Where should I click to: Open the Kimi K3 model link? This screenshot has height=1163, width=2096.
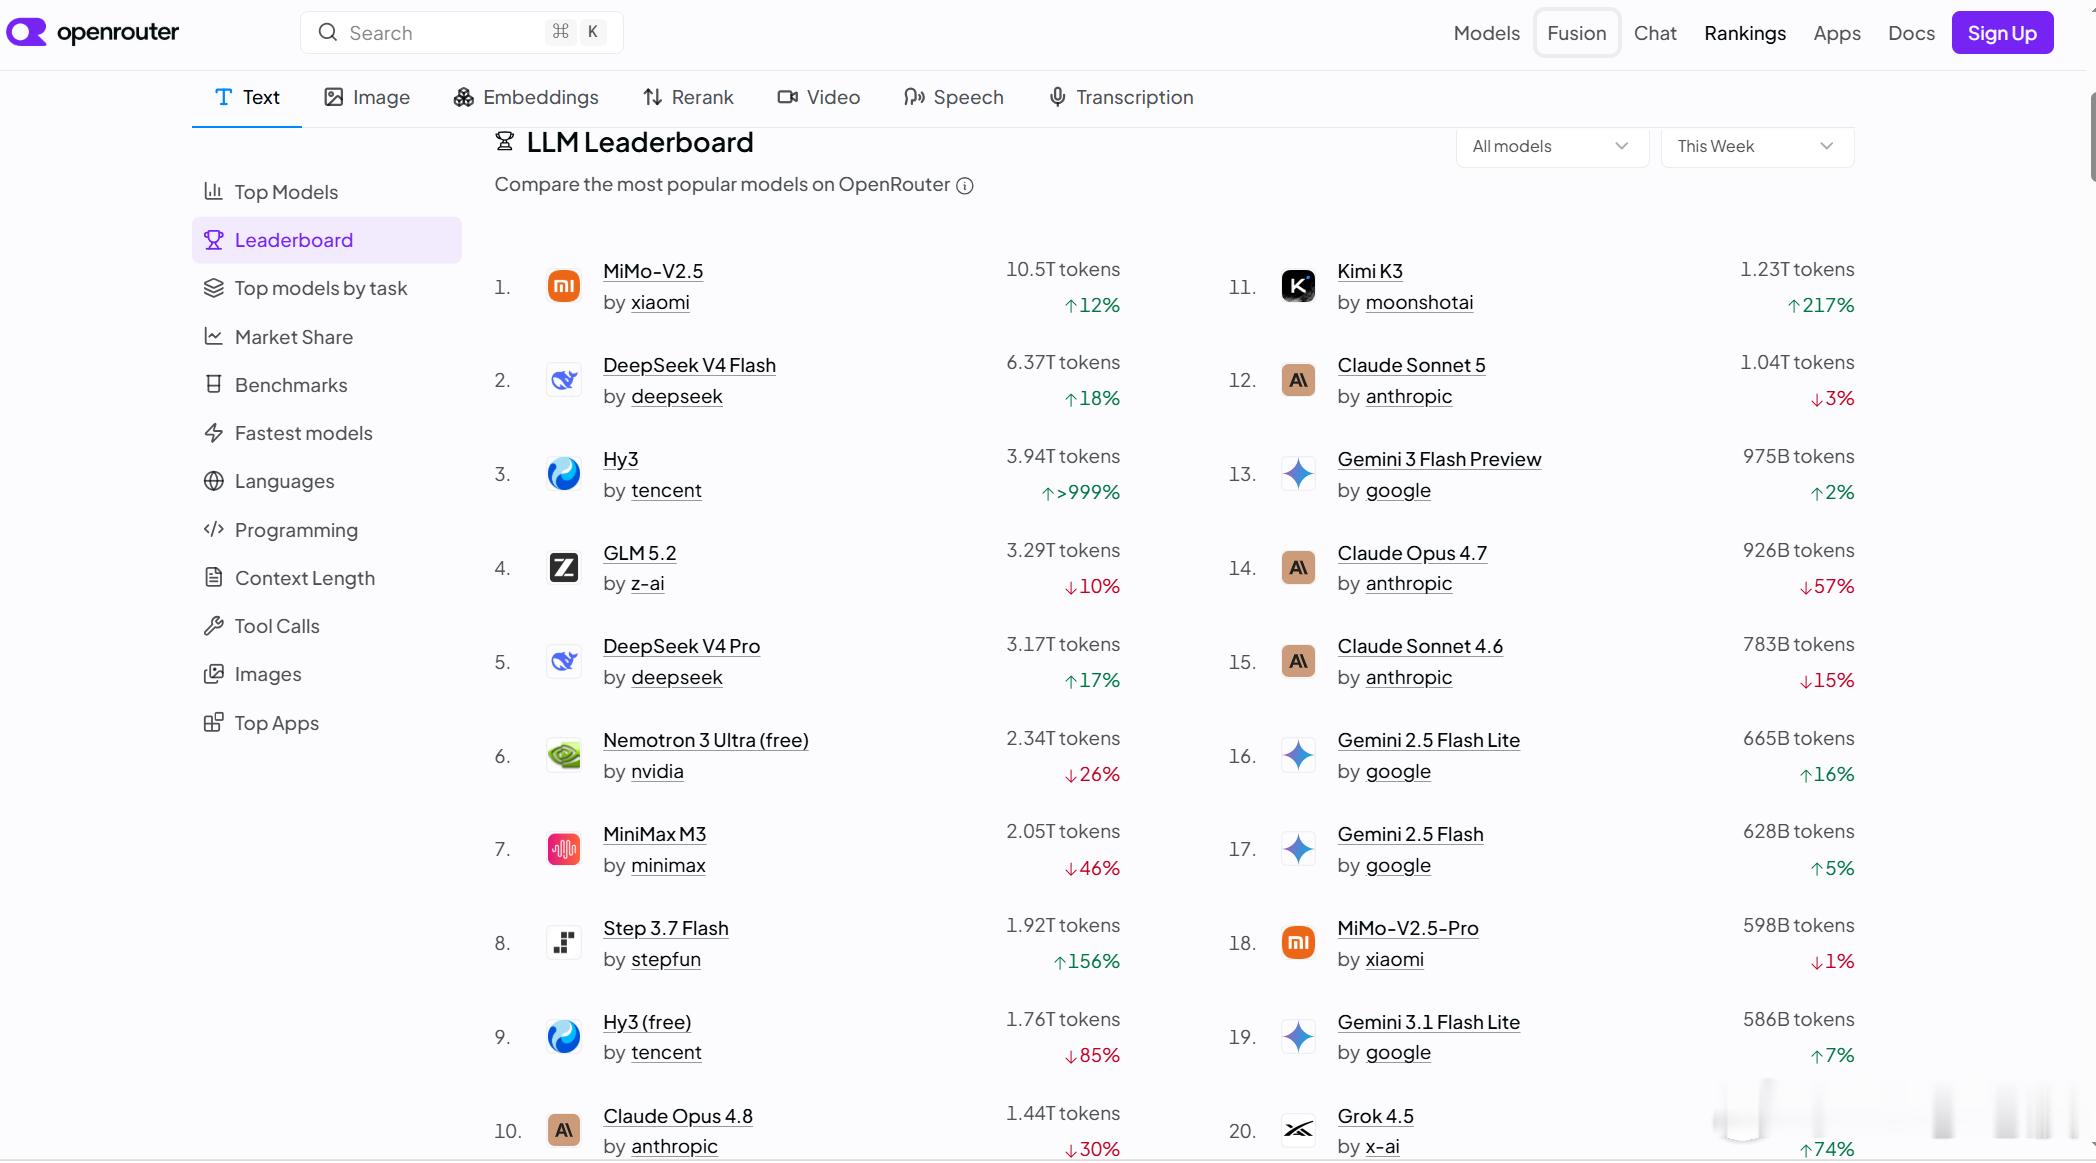1370,271
